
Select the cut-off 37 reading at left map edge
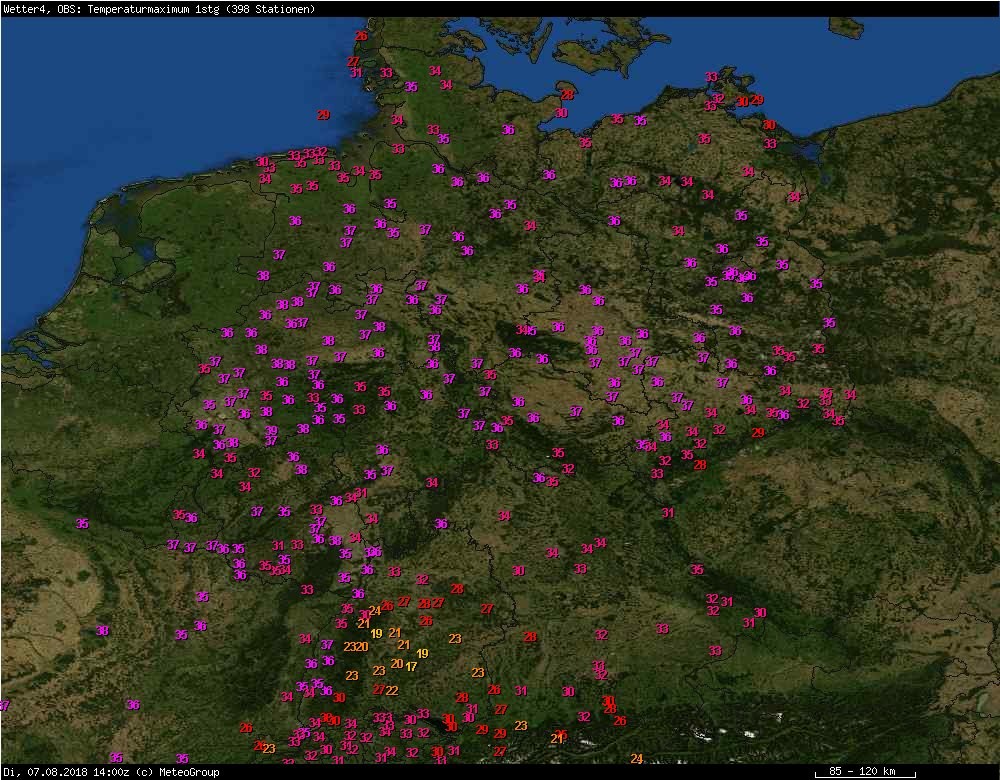(x=4, y=705)
